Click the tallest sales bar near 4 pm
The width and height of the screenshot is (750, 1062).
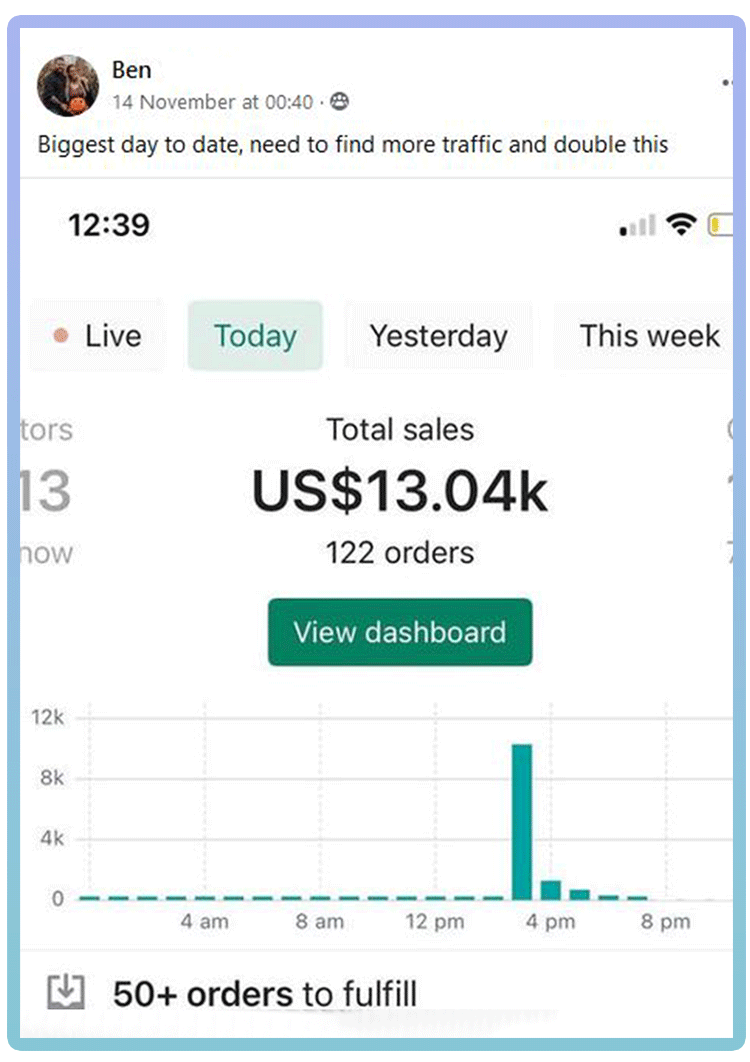tap(522, 822)
